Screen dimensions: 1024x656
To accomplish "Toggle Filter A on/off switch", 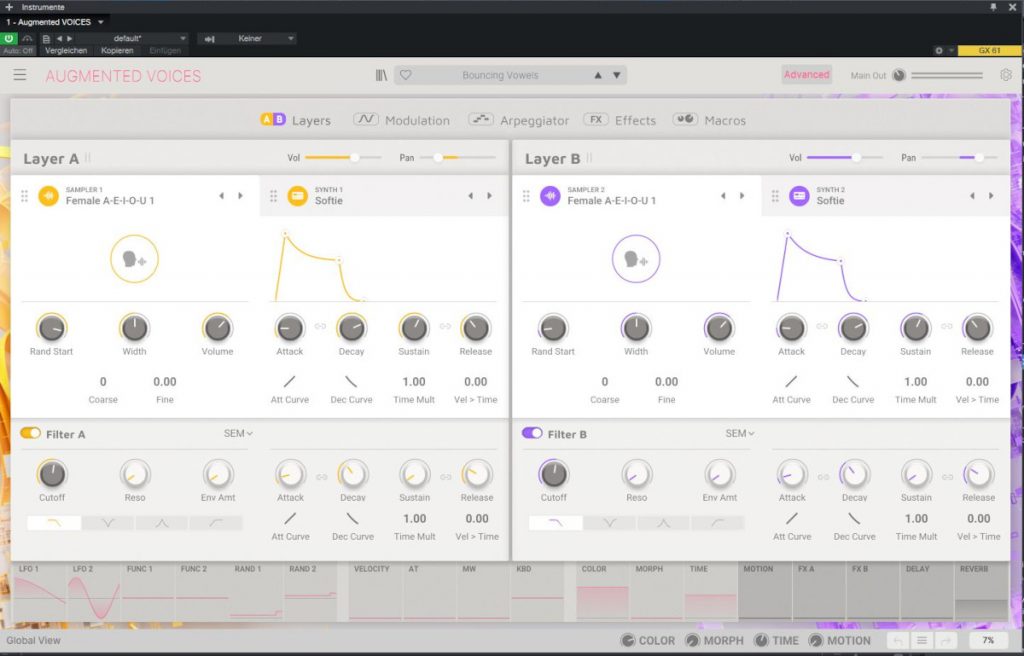I will pos(31,433).
